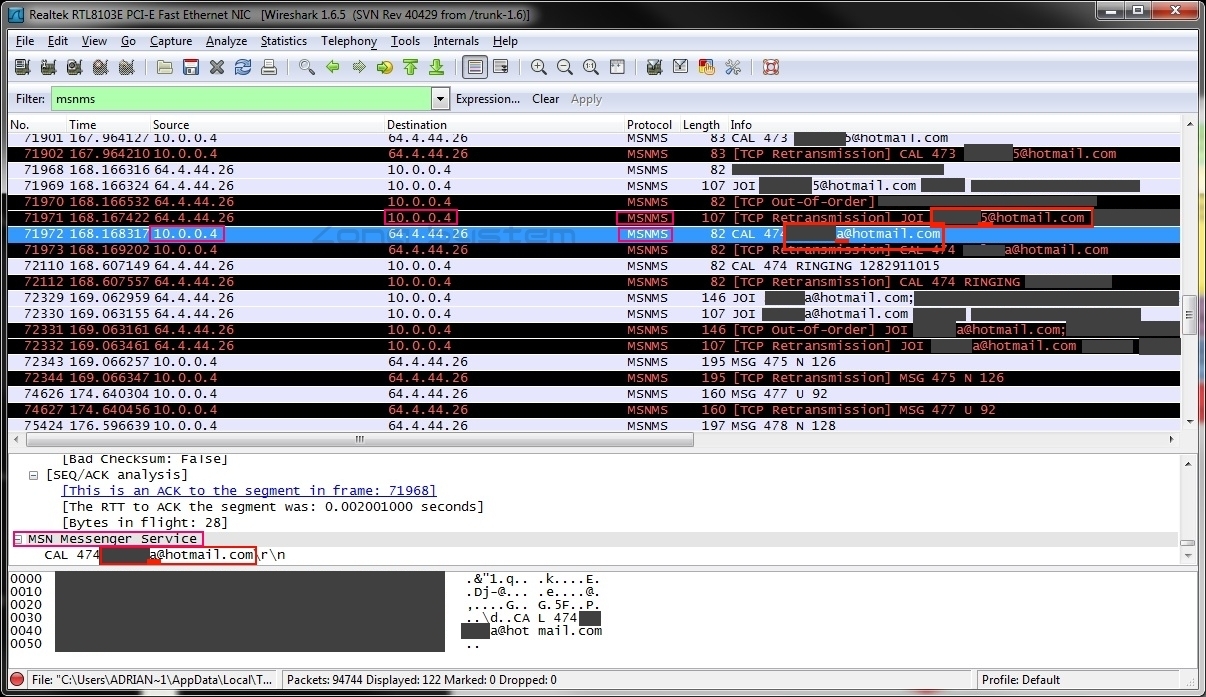Image resolution: width=1206 pixels, height=697 pixels.
Task: Open preferences wrench icon
Action: coord(733,67)
